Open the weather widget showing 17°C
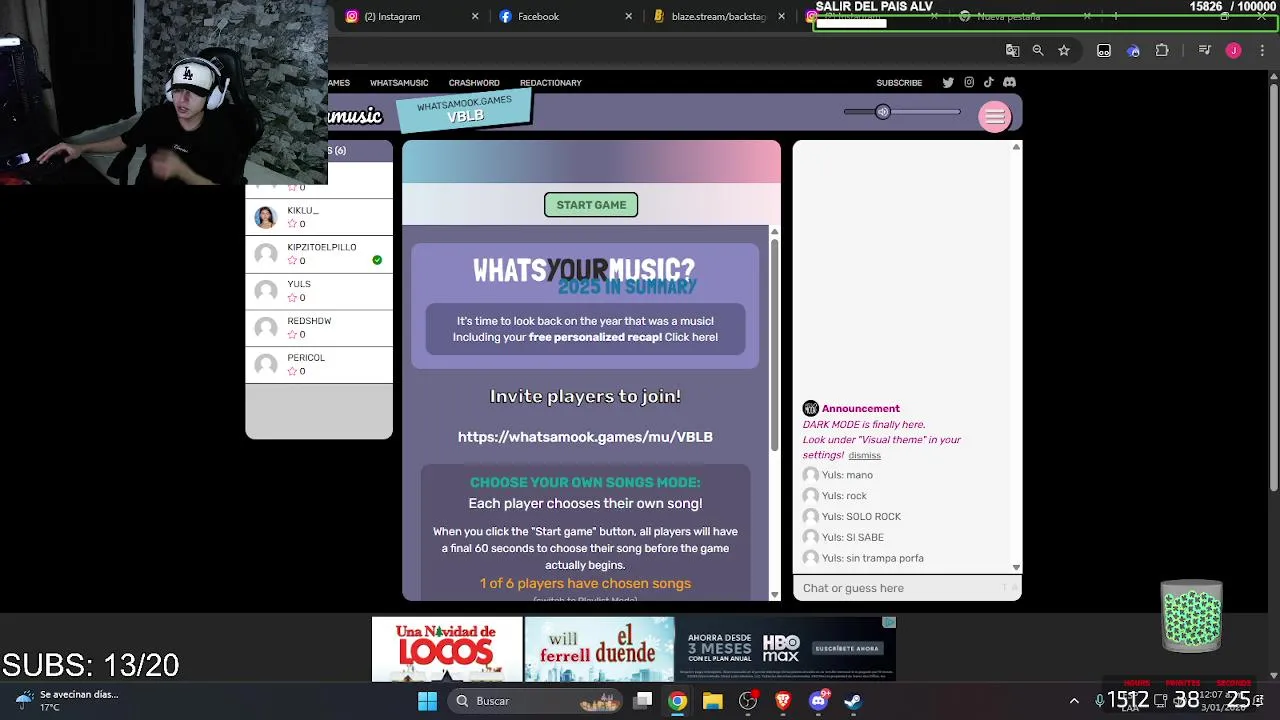Image resolution: width=1280 pixels, height=720 pixels. click(68, 700)
